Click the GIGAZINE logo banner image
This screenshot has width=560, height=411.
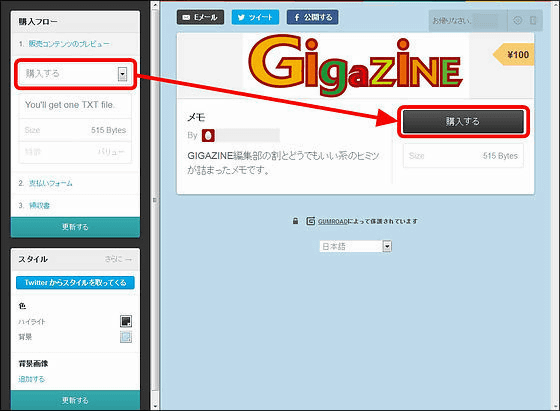click(356, 65)
